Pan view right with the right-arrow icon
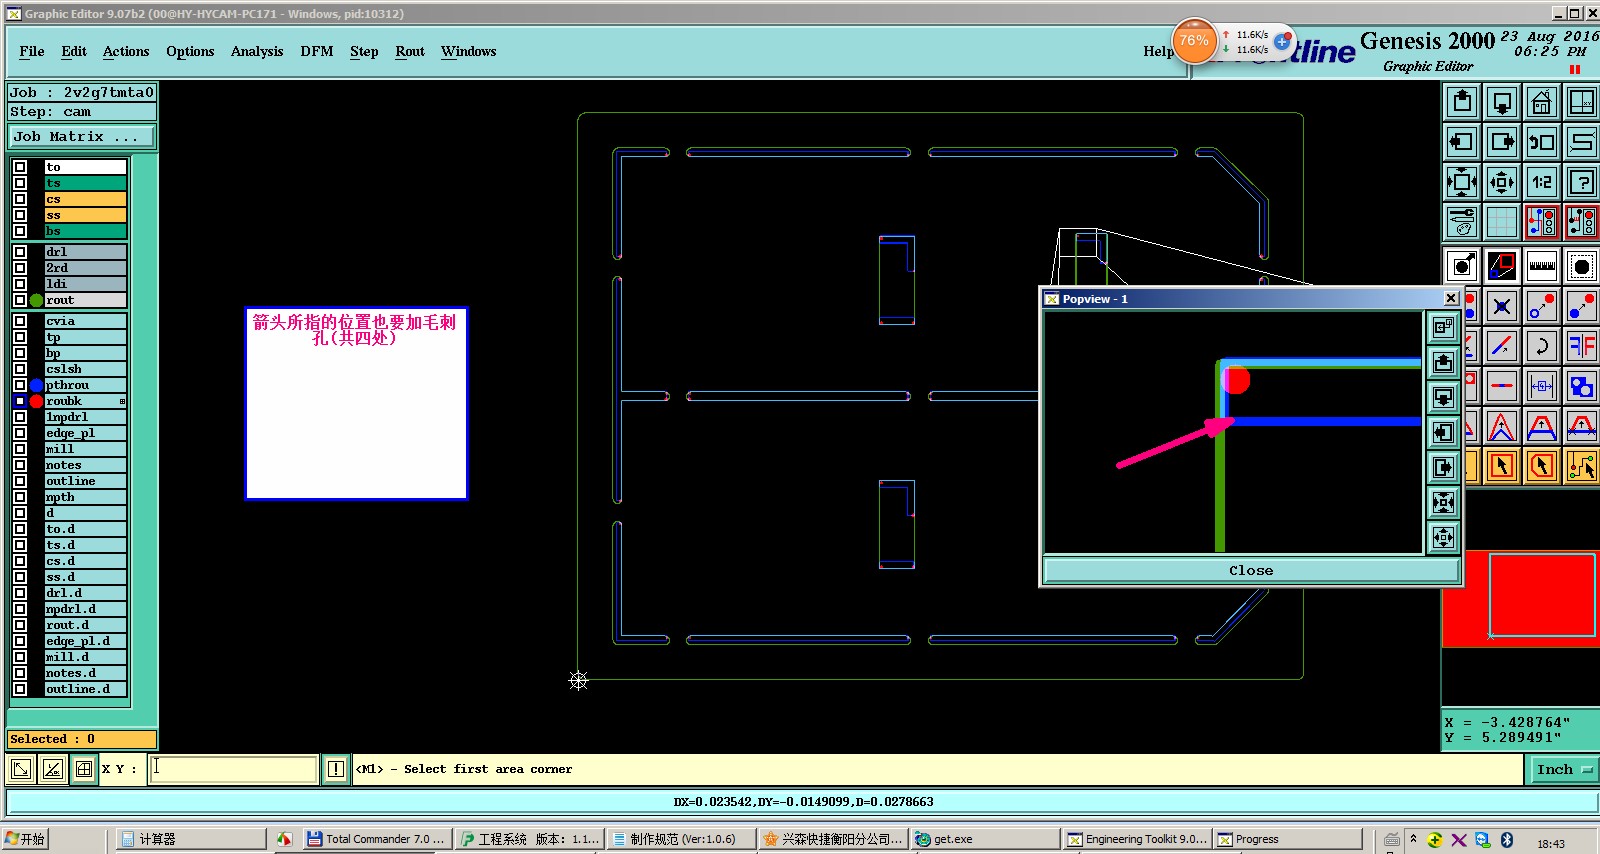Image resolution: width=1600 pixels, height=854 pixels. pyautogui.click(x=1502, y=142)
